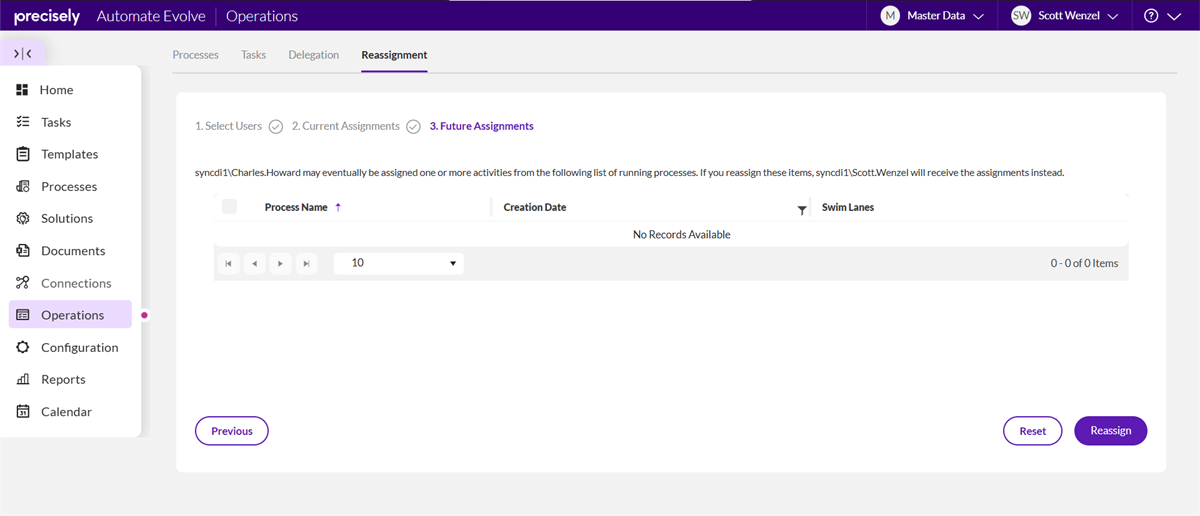Image resolution: width=1200 pixels, height=516 pixels.
Task: Open the help question mark icon
Action: coord(1151,16)
